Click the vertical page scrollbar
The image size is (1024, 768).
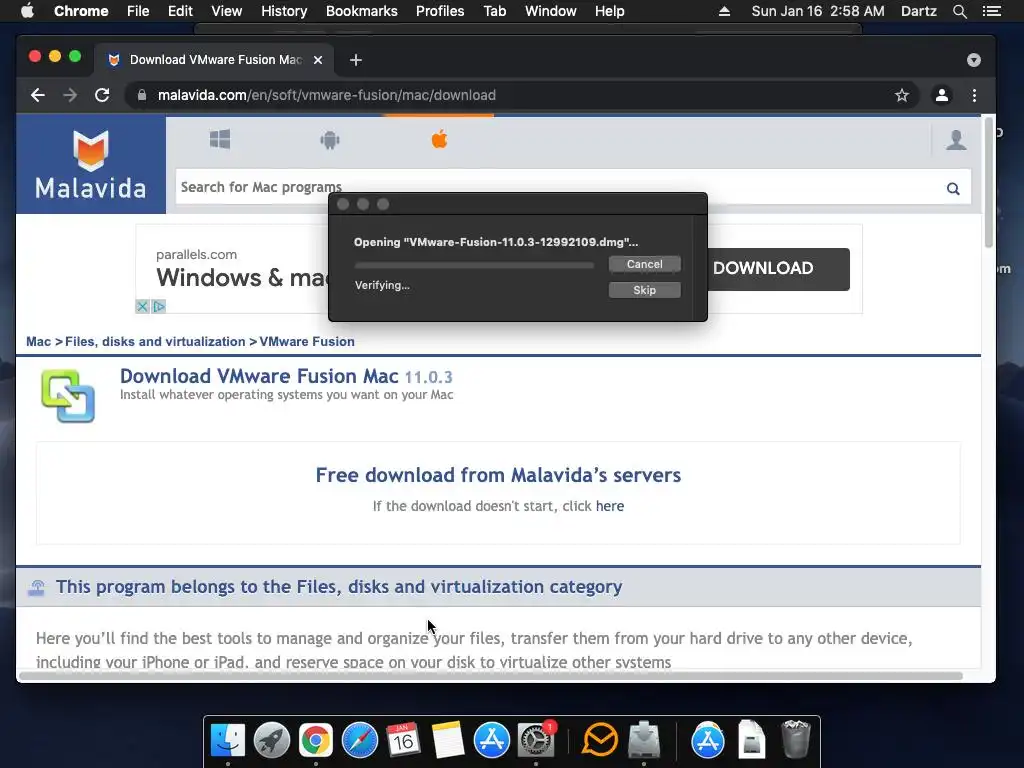989,183
